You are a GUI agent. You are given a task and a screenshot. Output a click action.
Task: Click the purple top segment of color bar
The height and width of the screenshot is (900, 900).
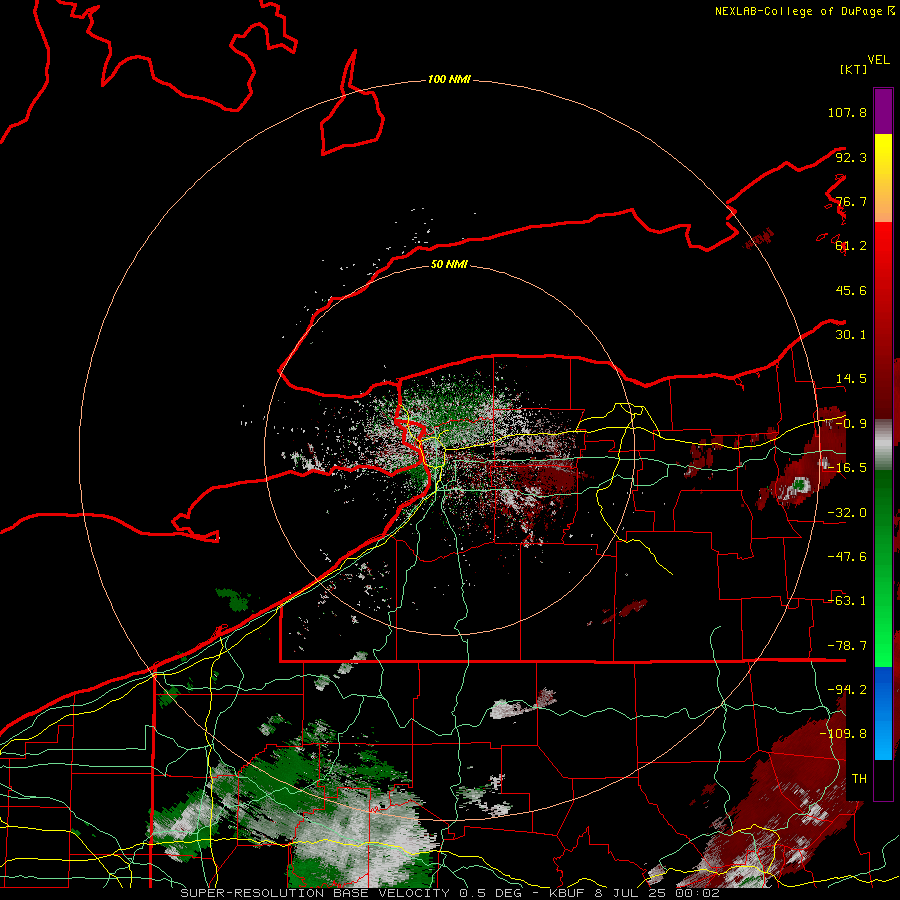click(x=883, y=111)
